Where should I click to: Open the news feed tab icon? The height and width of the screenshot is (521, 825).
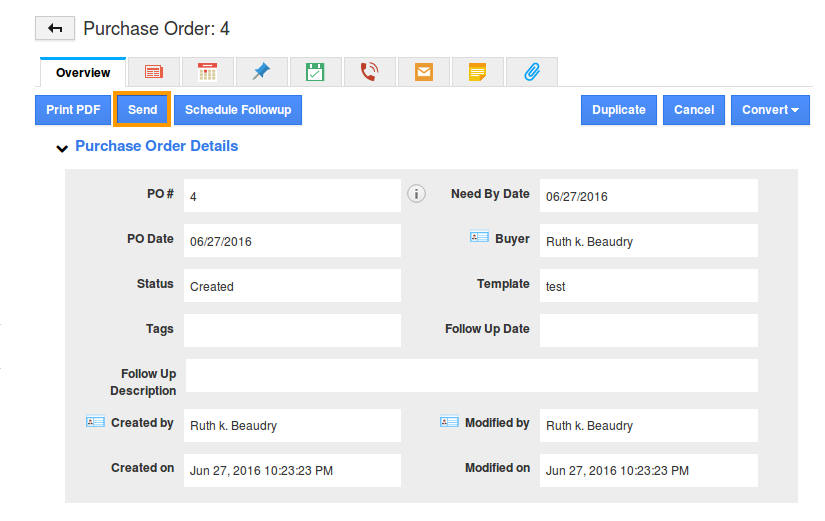pos(154,72)
